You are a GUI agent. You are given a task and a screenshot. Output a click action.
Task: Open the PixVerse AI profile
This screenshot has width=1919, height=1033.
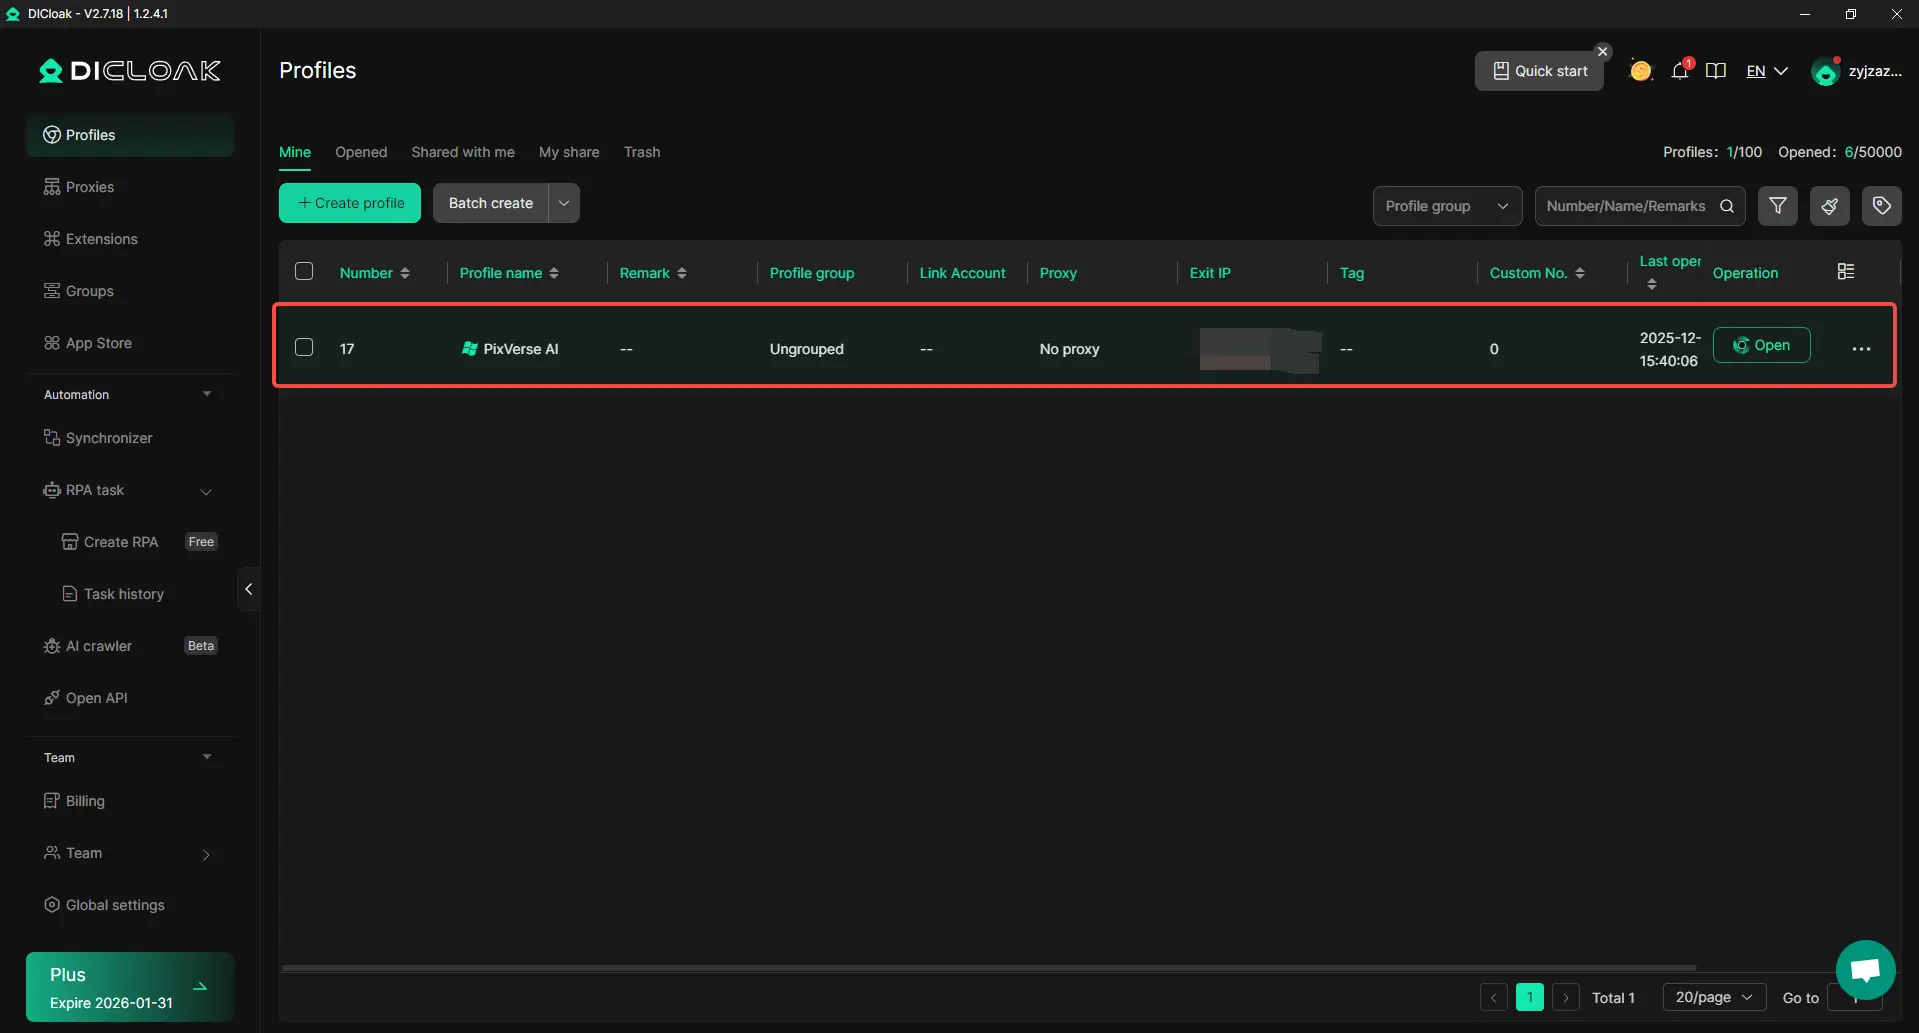[x=1760, y=345]
